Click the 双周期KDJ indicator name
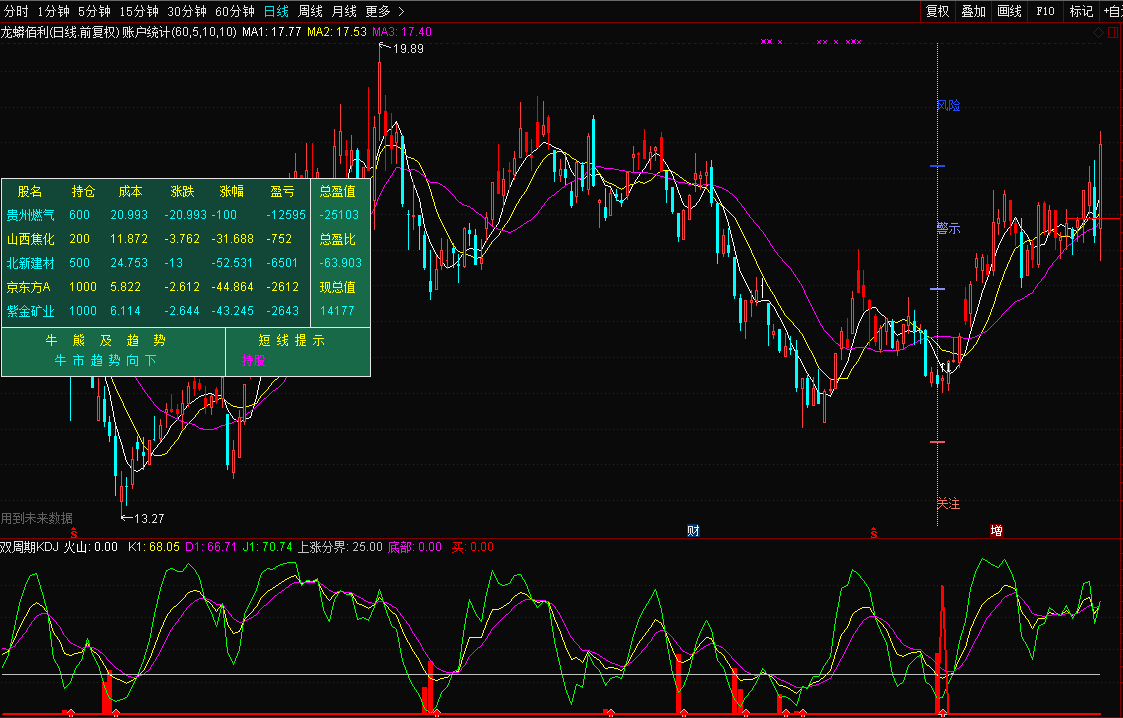The image size is (1123, 718). [x=31, y=547]
